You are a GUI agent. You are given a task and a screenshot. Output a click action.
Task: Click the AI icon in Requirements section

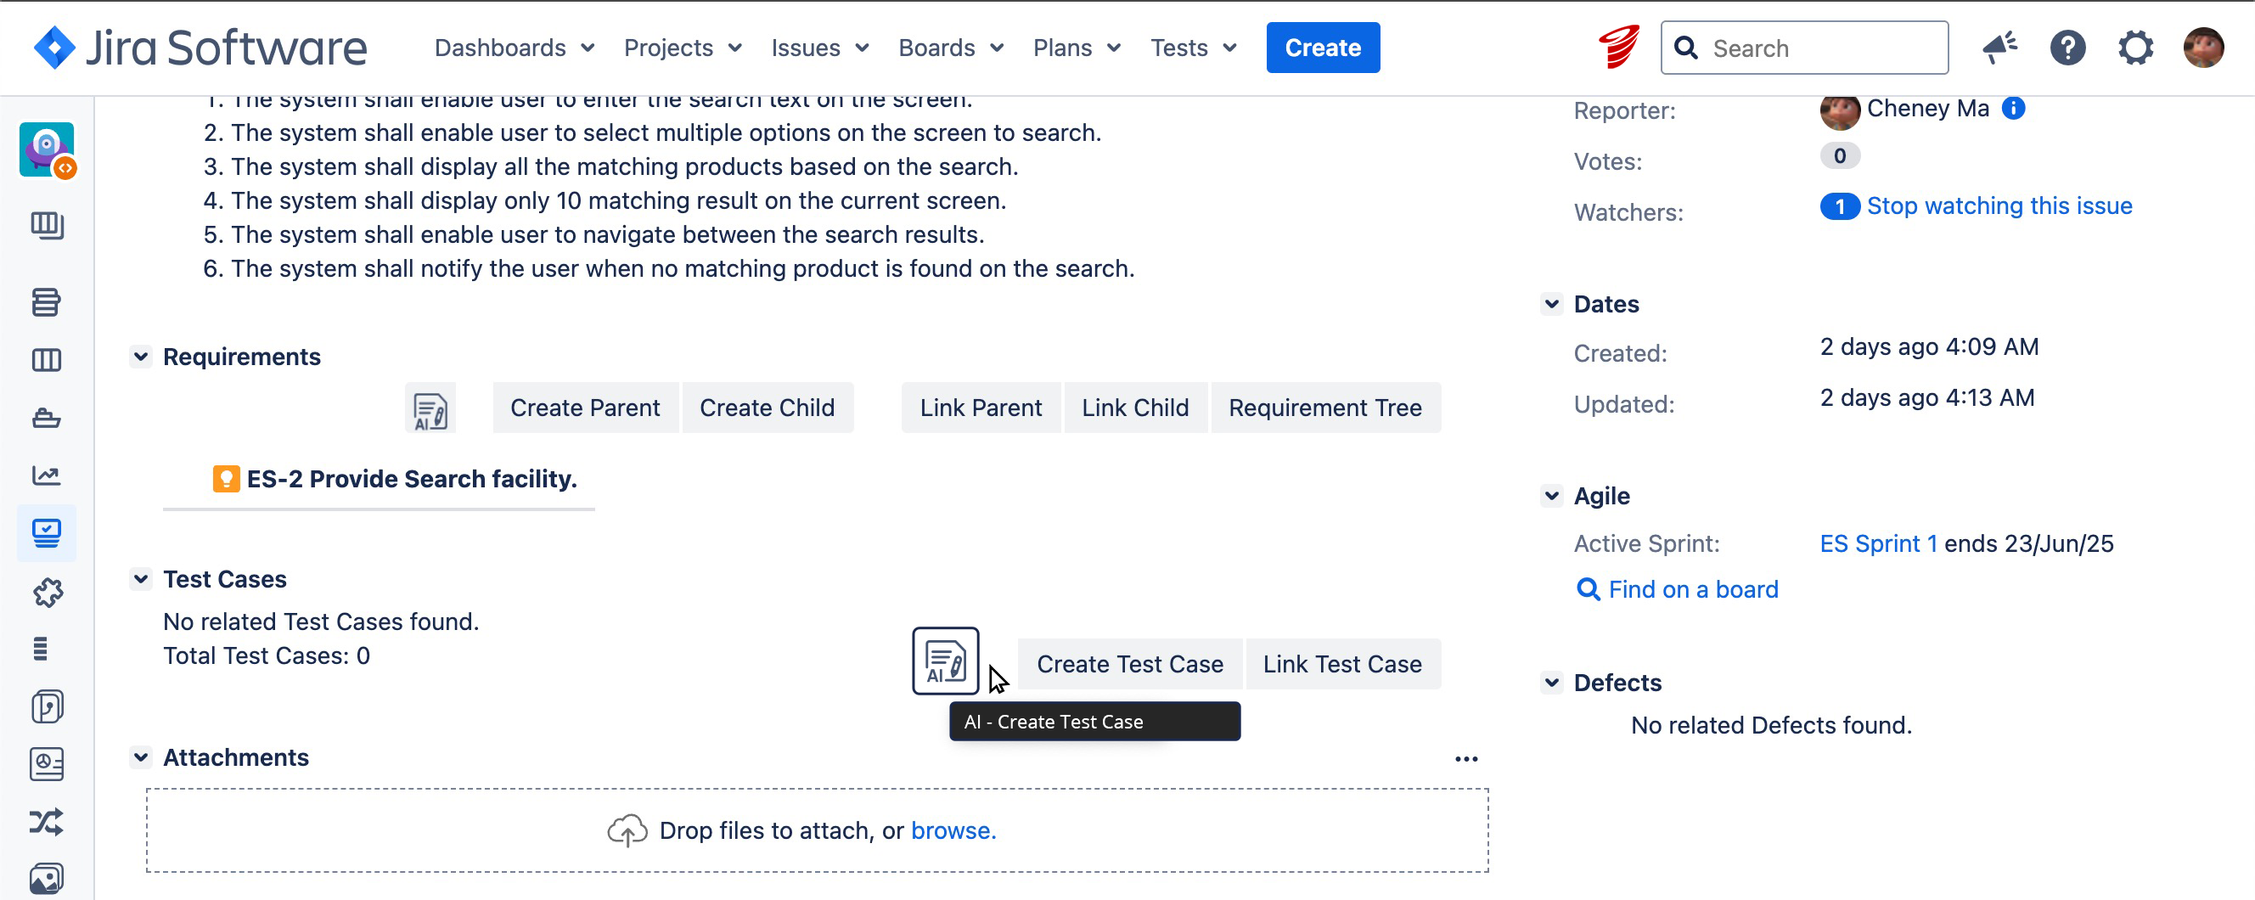click(430, 408)
